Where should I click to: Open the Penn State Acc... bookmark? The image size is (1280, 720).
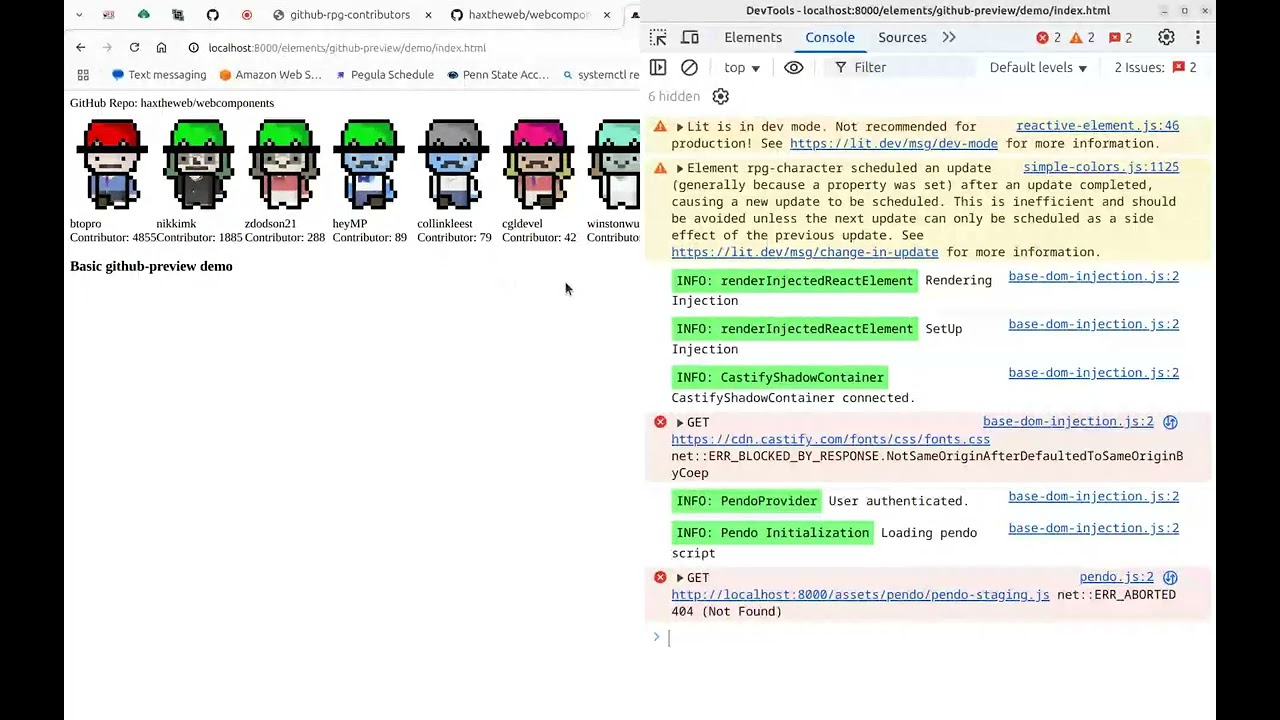[498, 74]
